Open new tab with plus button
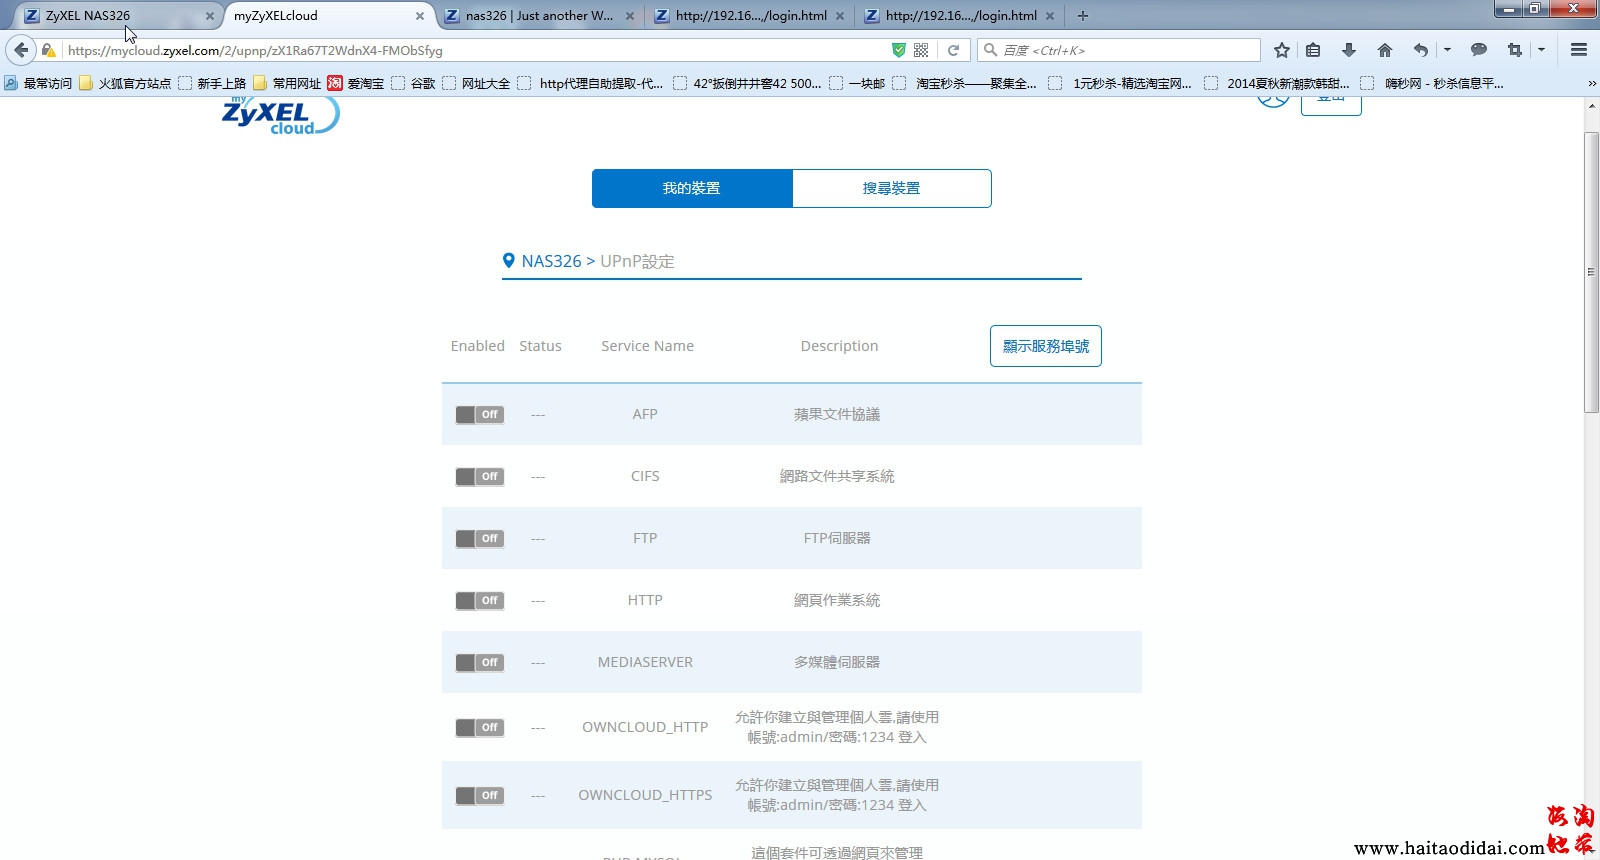Viewport: 1600px width, 860px height. [x=1082, y=15]
